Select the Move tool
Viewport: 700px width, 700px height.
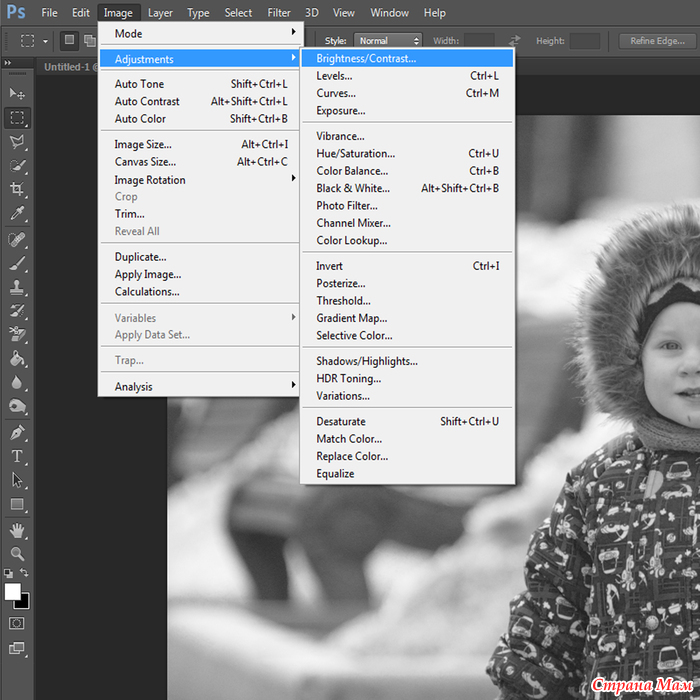tap(17, 93)
